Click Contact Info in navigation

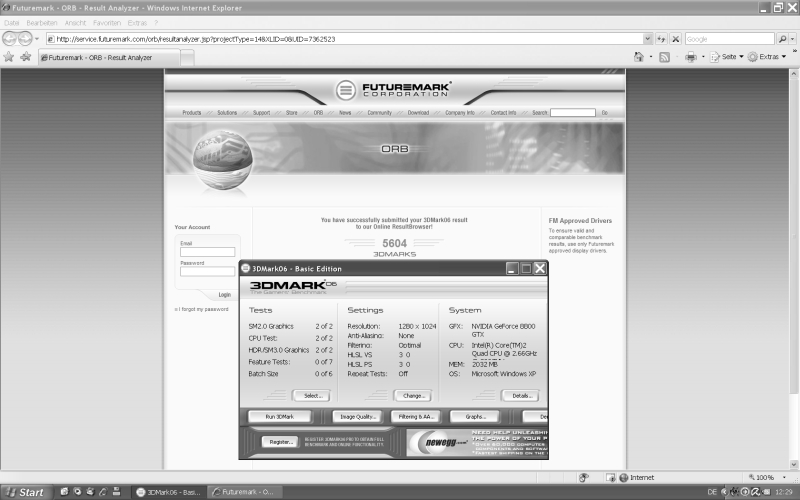[x=504, y=113]
